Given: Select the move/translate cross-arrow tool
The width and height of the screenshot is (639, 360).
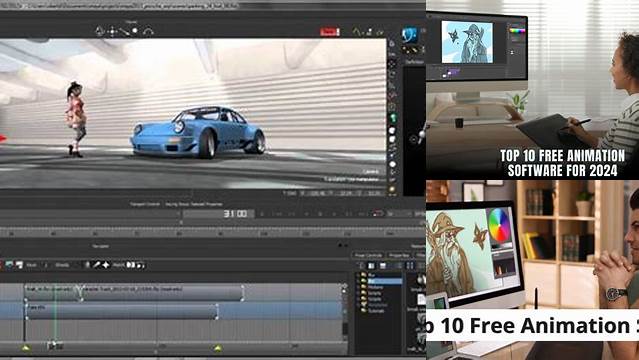Looking at the screenshot, I should [x=112, y=31].
